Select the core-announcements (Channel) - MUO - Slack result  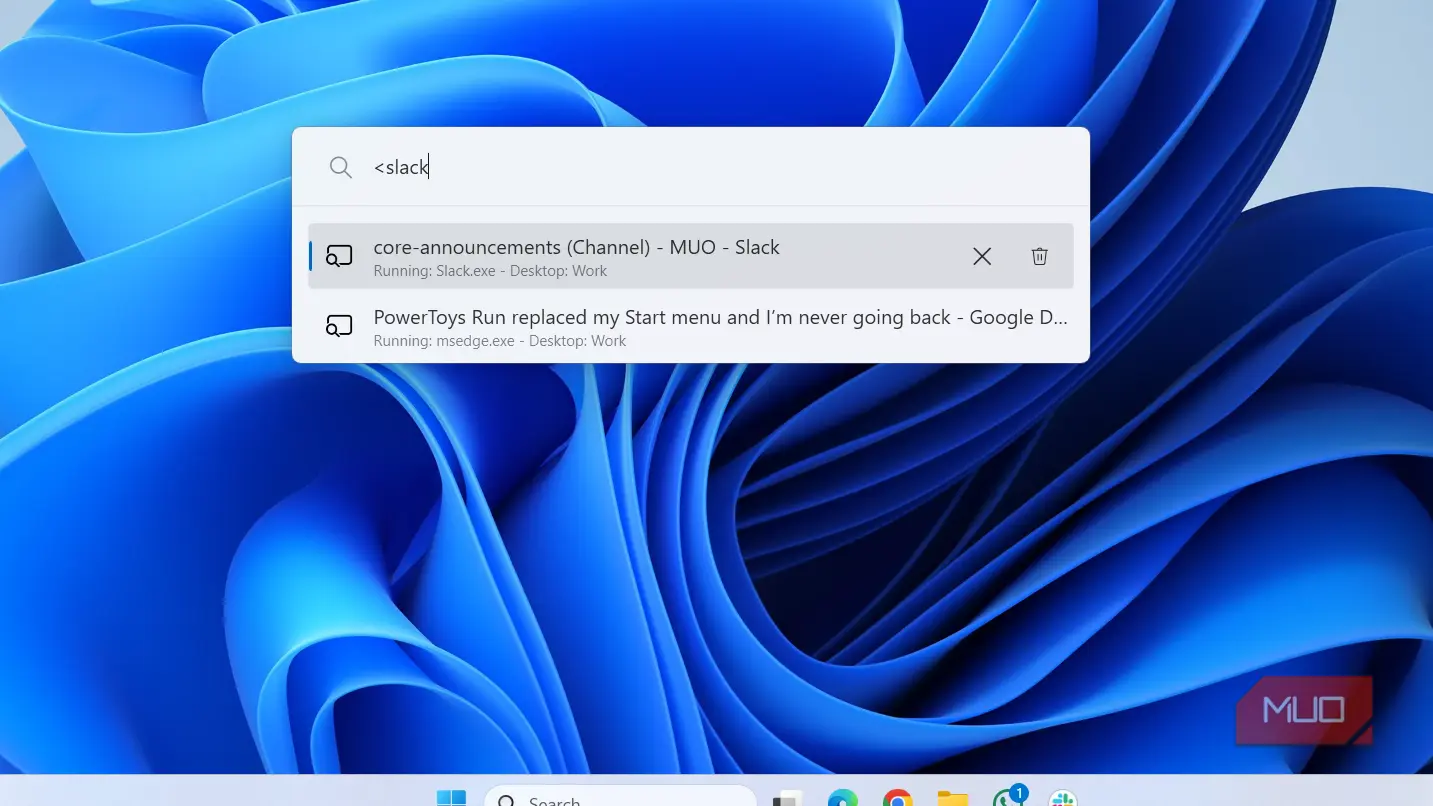pyautogui.click(x=690, y=256)
